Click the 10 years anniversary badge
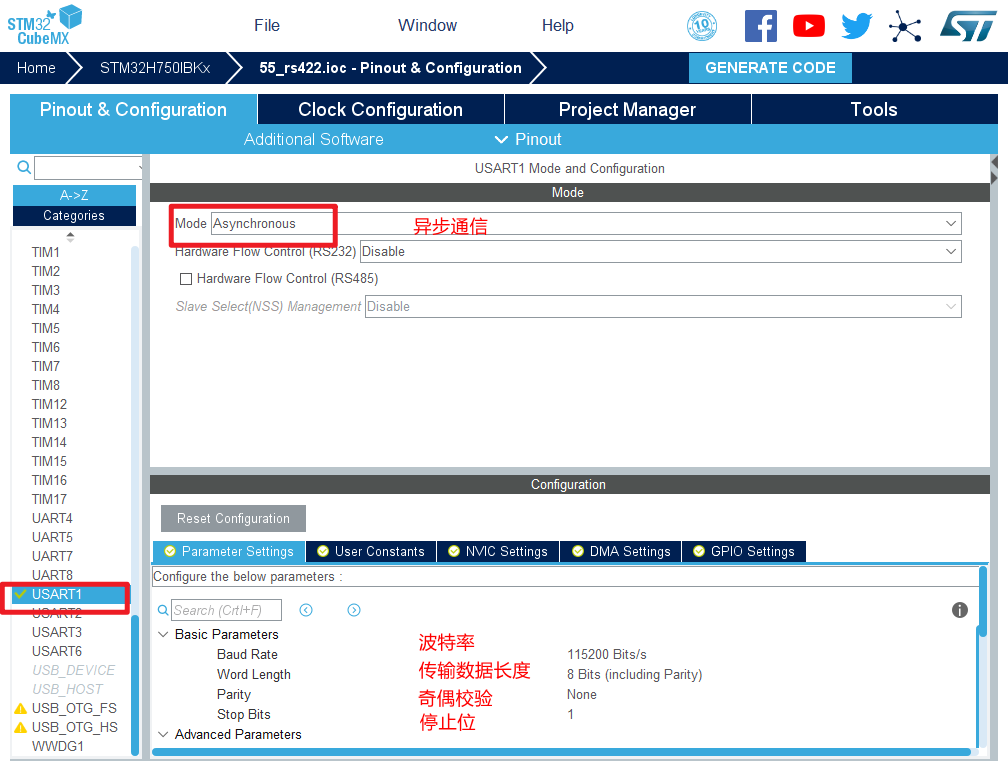 pyautogui.click(x=702, y=26)
